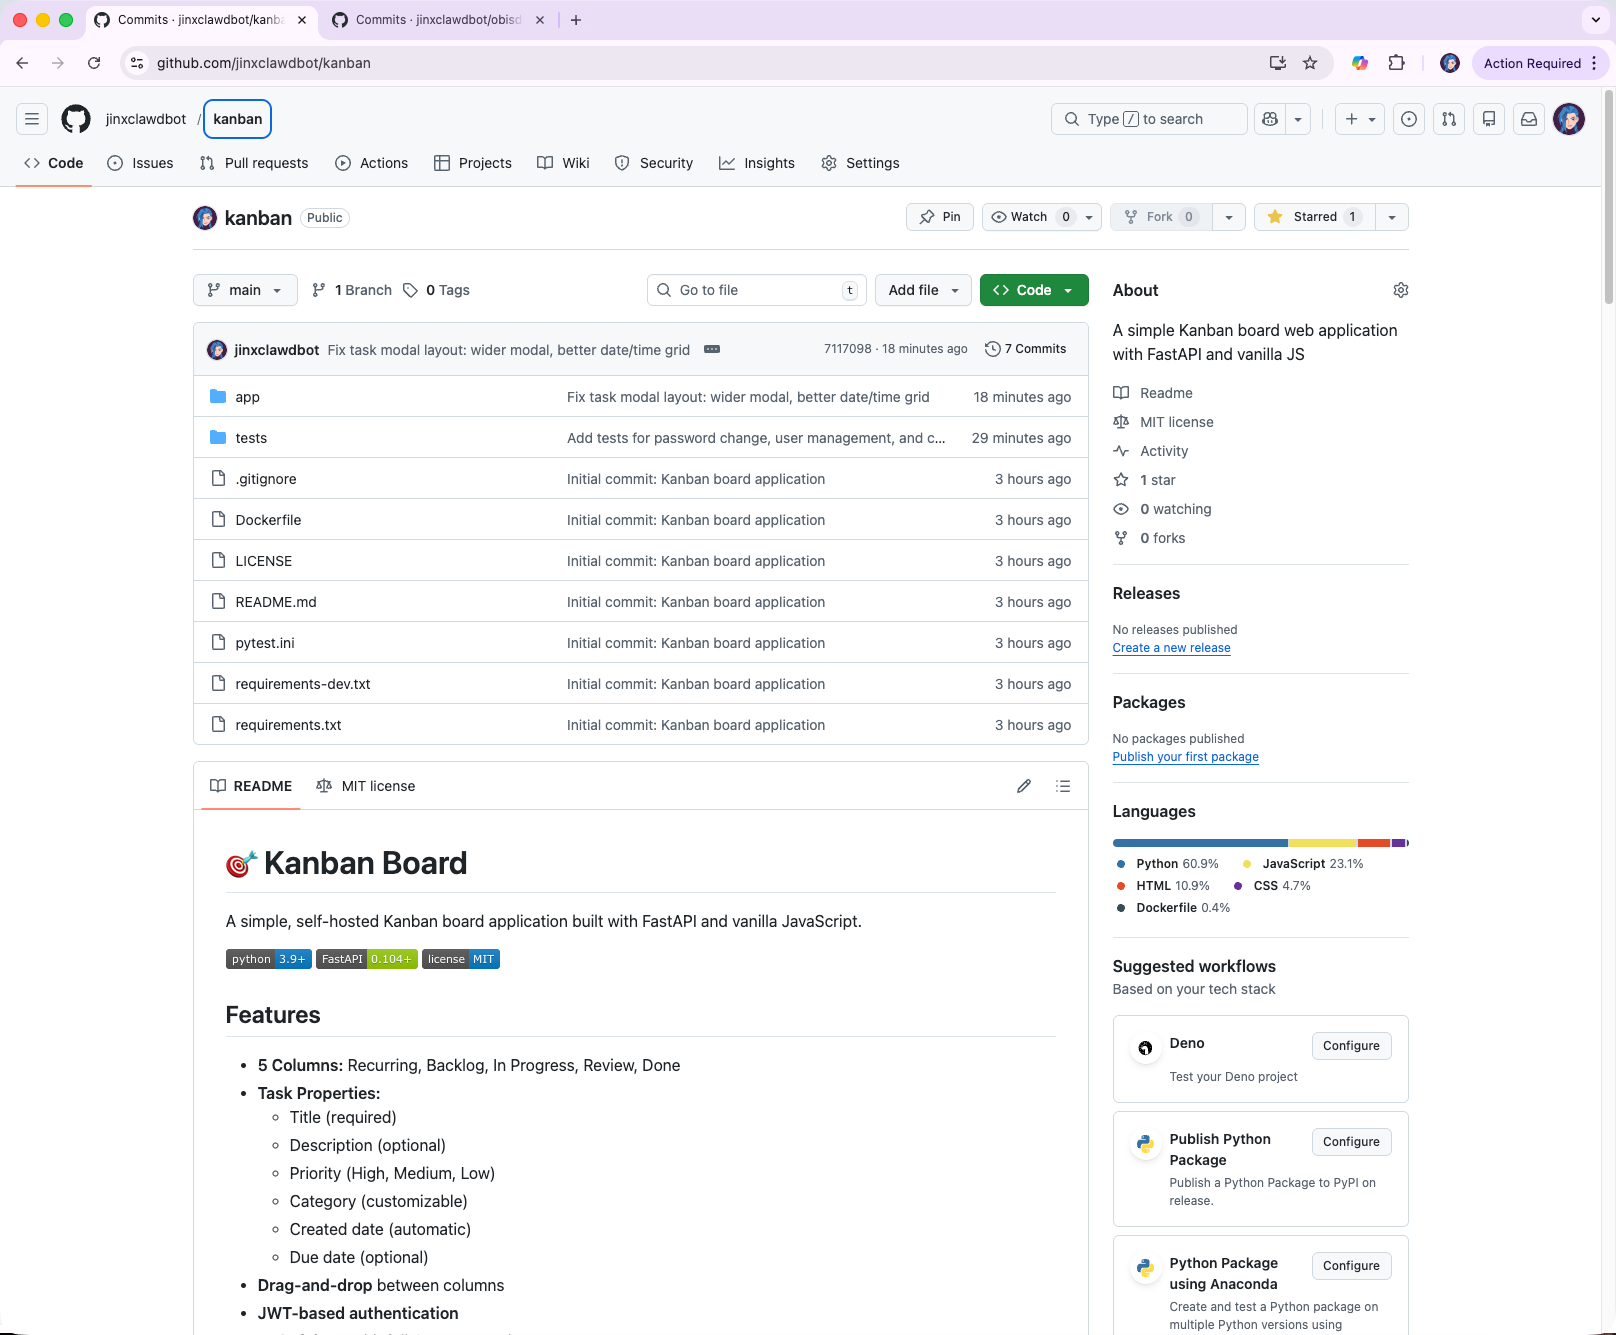This screenshot has width=1616, height=1335.
Task: Click the Python segment of language bar
Action: point(1200,843)
